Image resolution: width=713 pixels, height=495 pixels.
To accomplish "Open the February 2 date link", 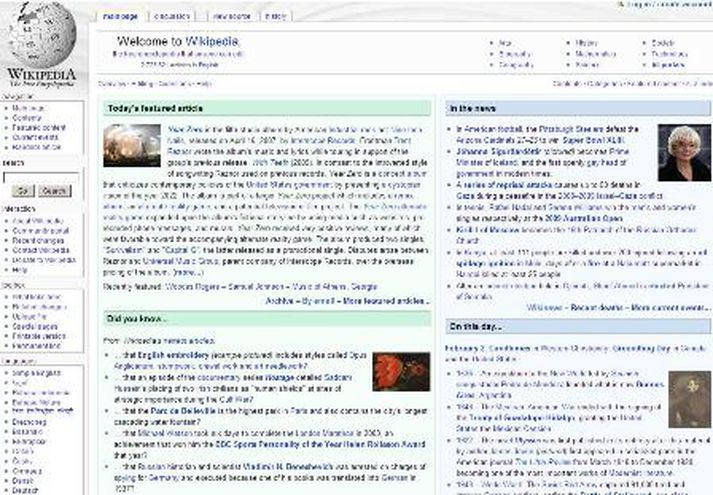I will [464, 348].
